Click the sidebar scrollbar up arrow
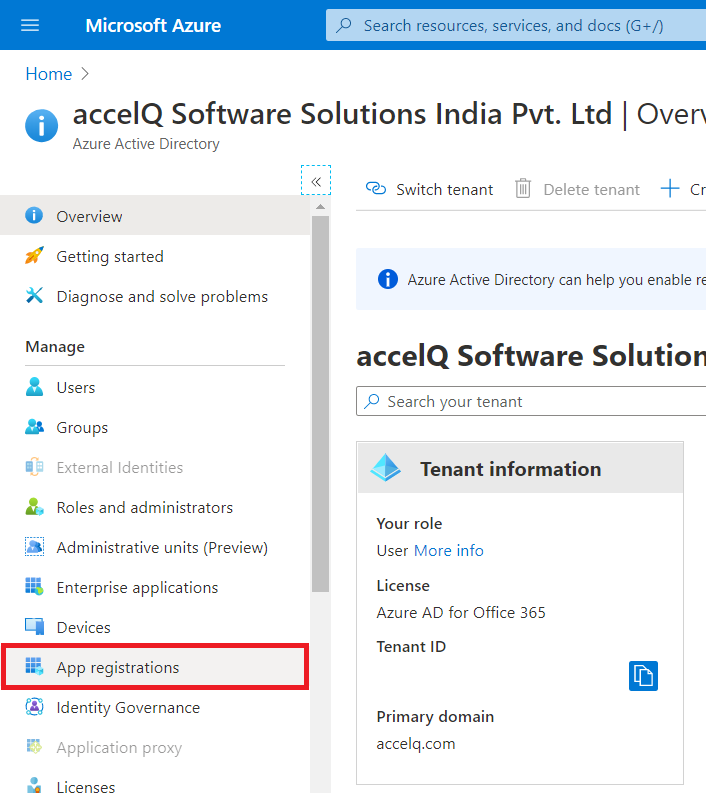Screen dimensions: 706x793 coord(320,207)
